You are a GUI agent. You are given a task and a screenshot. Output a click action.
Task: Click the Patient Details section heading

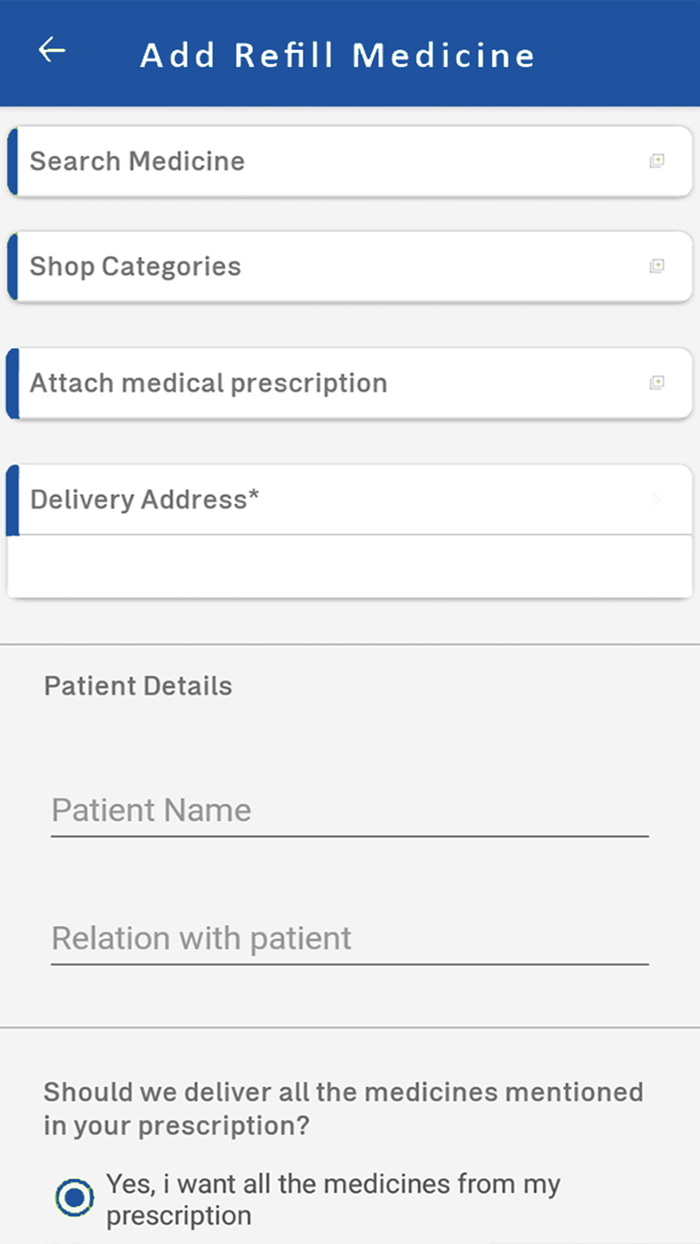point(137,686)
